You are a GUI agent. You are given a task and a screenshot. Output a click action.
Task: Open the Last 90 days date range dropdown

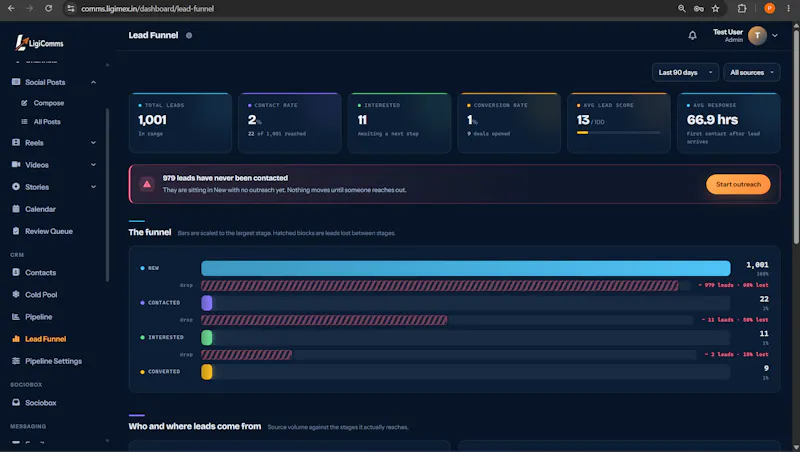pos(685,72)
